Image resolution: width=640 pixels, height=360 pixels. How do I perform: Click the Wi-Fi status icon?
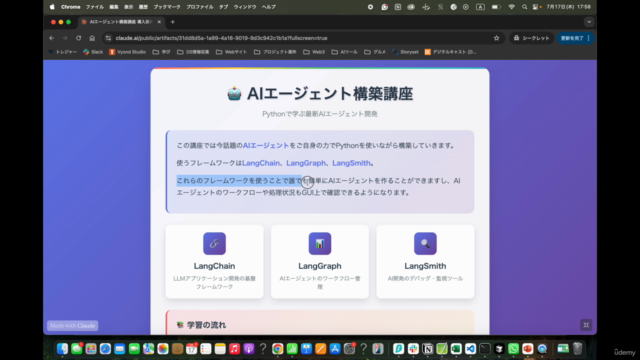pyautogui.click(x=511, y=7)
